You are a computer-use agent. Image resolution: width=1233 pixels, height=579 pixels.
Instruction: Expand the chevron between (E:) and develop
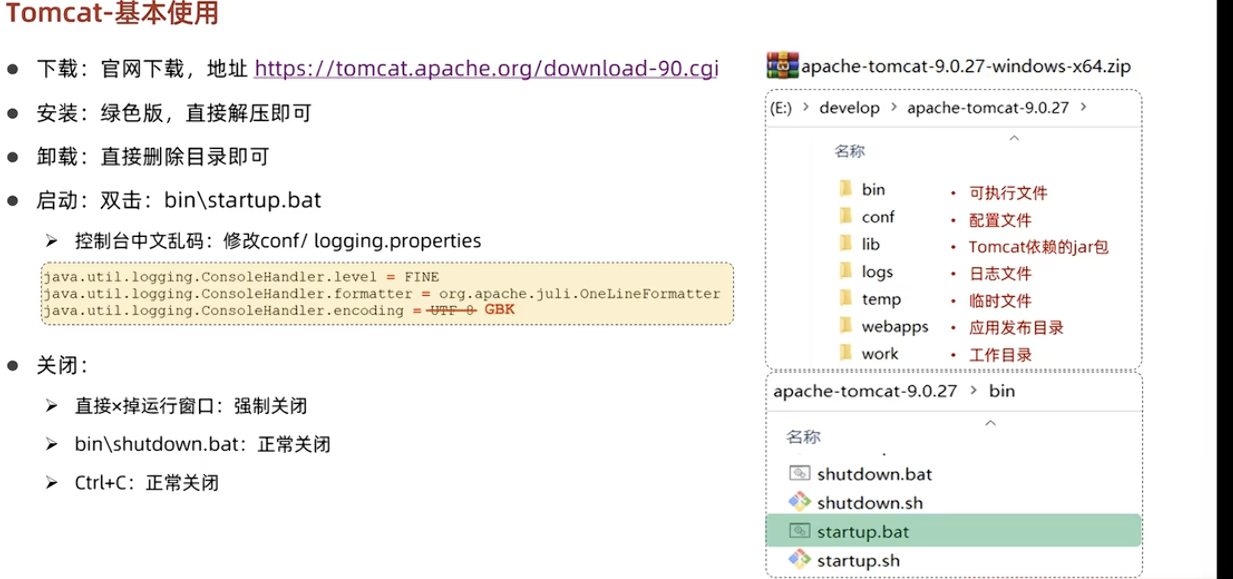[804, 107]
